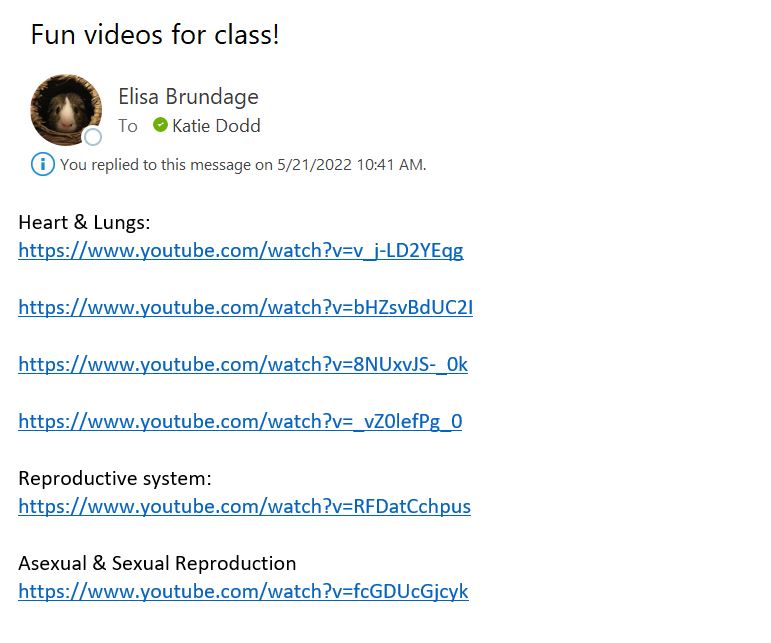The height and width of the screenshot is (643, 771).
Task: Click the 'Asexual & Sexual Reproduction' heading text
Action: (157, 563)
